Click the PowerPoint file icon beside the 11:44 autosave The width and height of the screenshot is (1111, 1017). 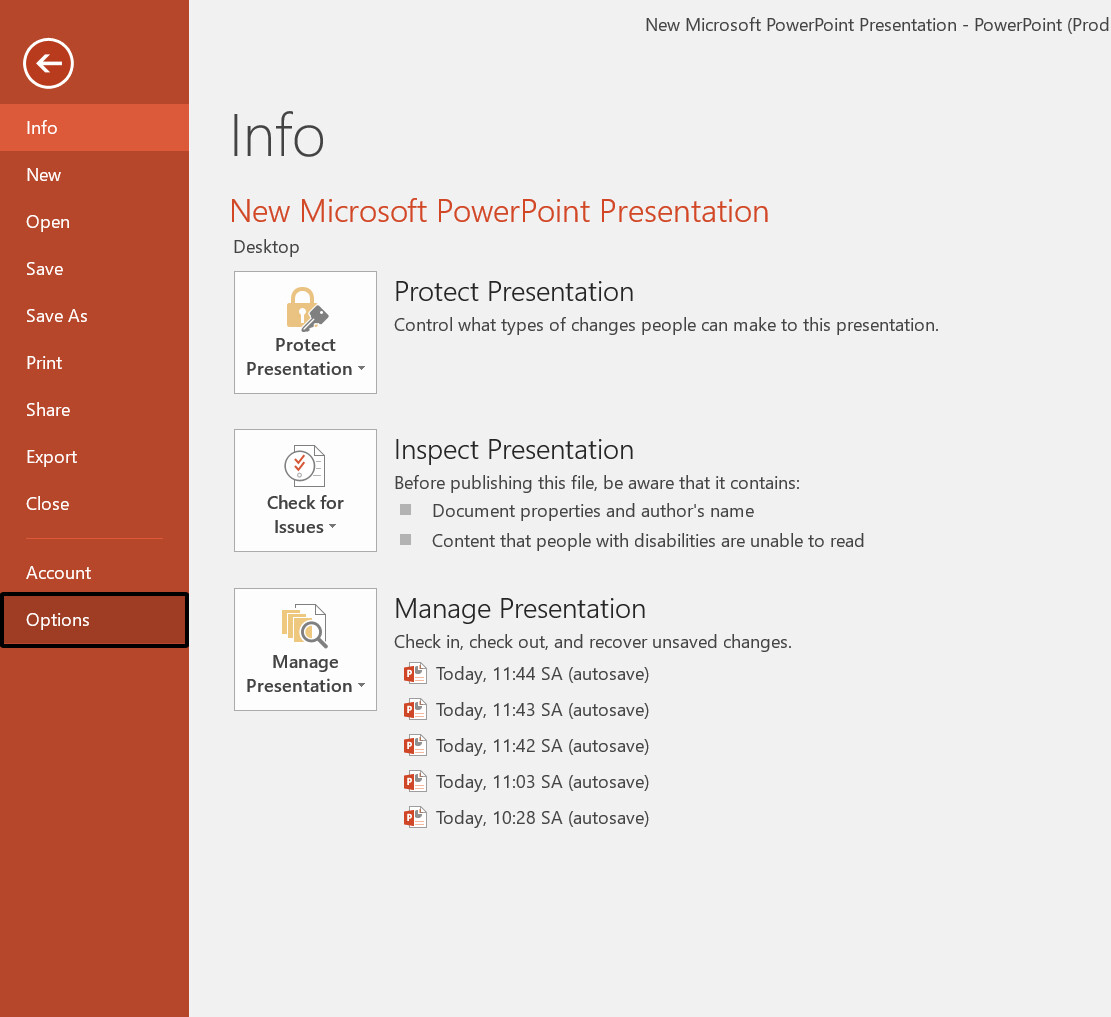pos(415,673)
